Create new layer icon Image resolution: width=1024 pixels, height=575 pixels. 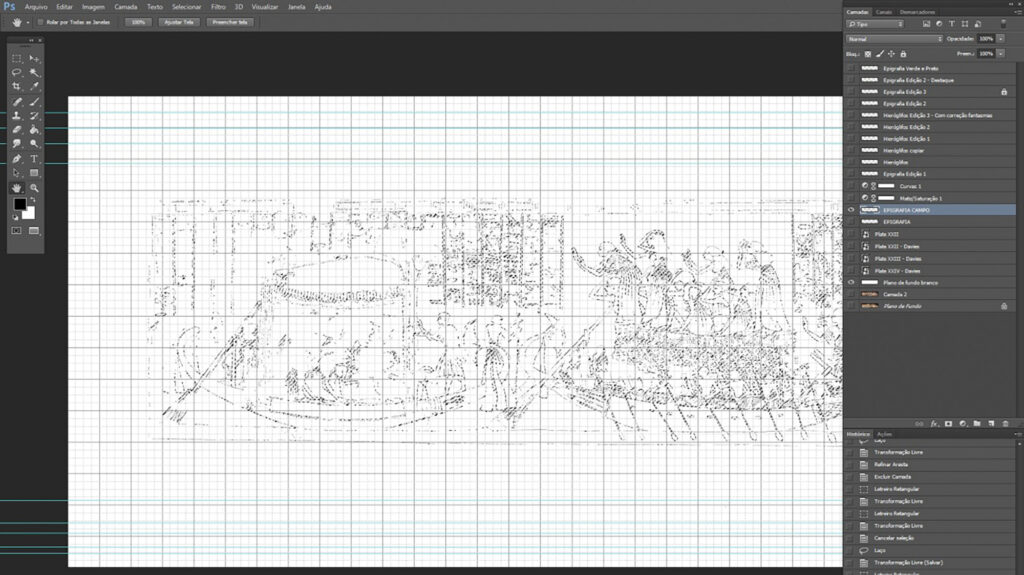tap(991, 424)
